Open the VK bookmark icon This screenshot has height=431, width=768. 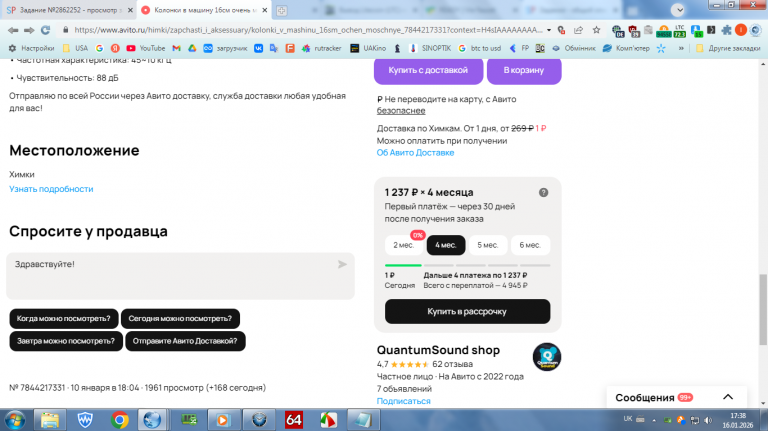258,48
